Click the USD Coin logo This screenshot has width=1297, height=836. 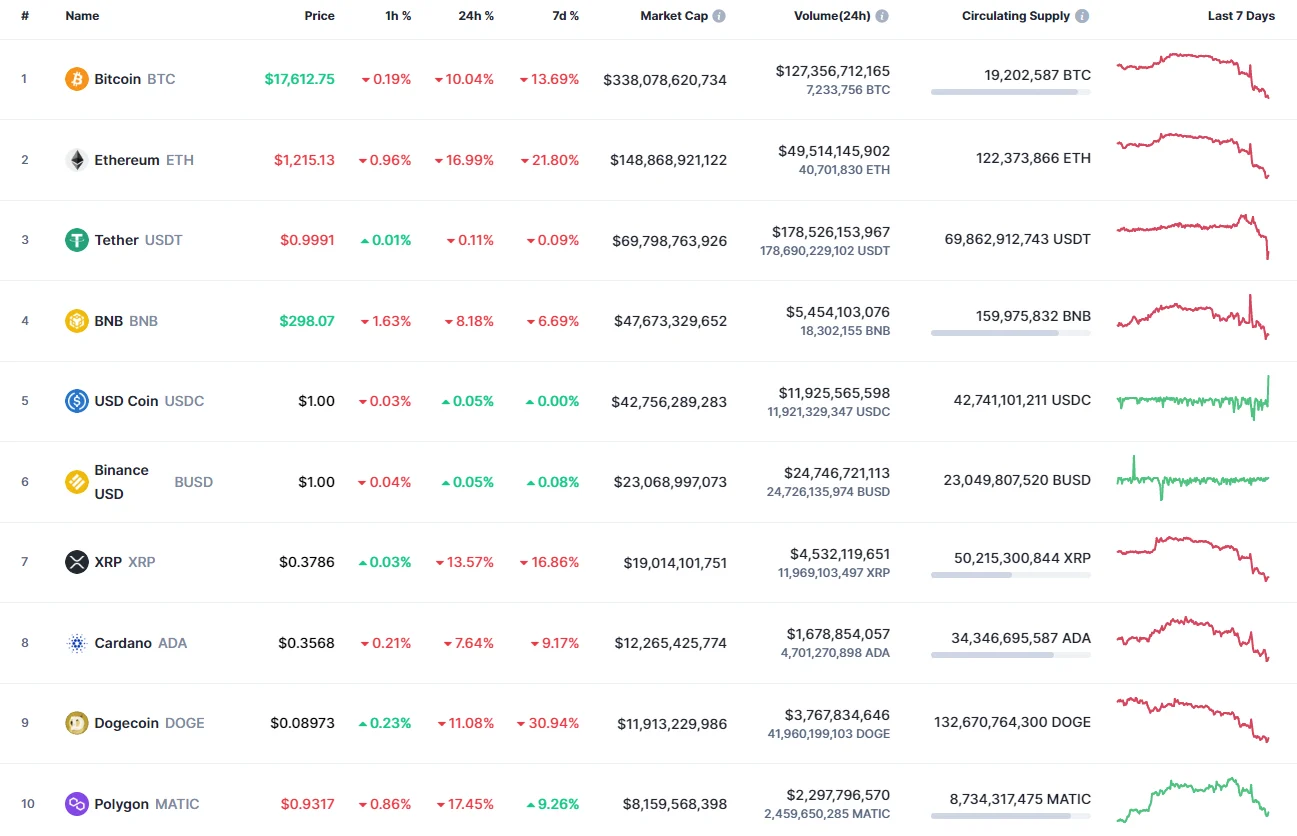coord(77,401)
